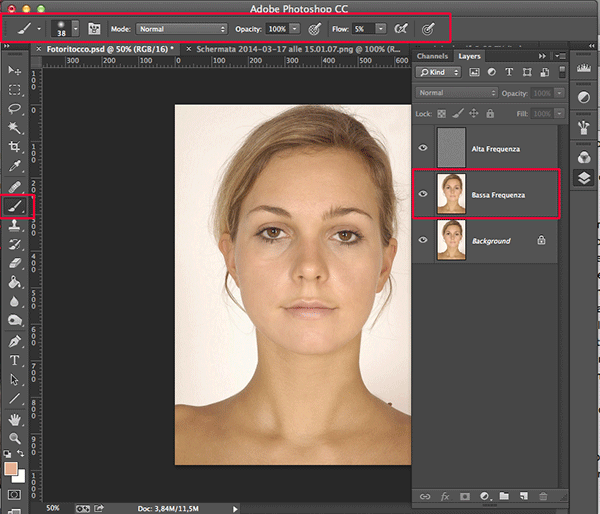This screenshot has height=514, width=600.
Task: Hide the Alta Frequenza layer
Action: [x=423, y=148]
